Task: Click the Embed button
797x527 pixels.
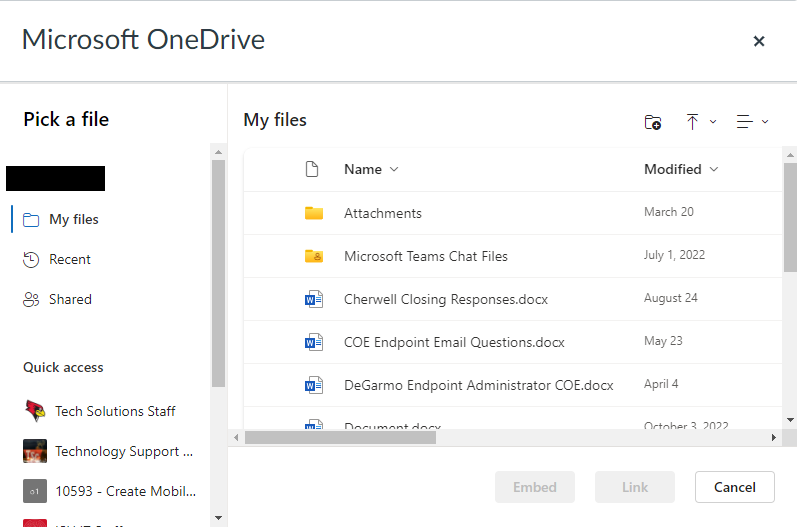Action: (x=535, y=487)
